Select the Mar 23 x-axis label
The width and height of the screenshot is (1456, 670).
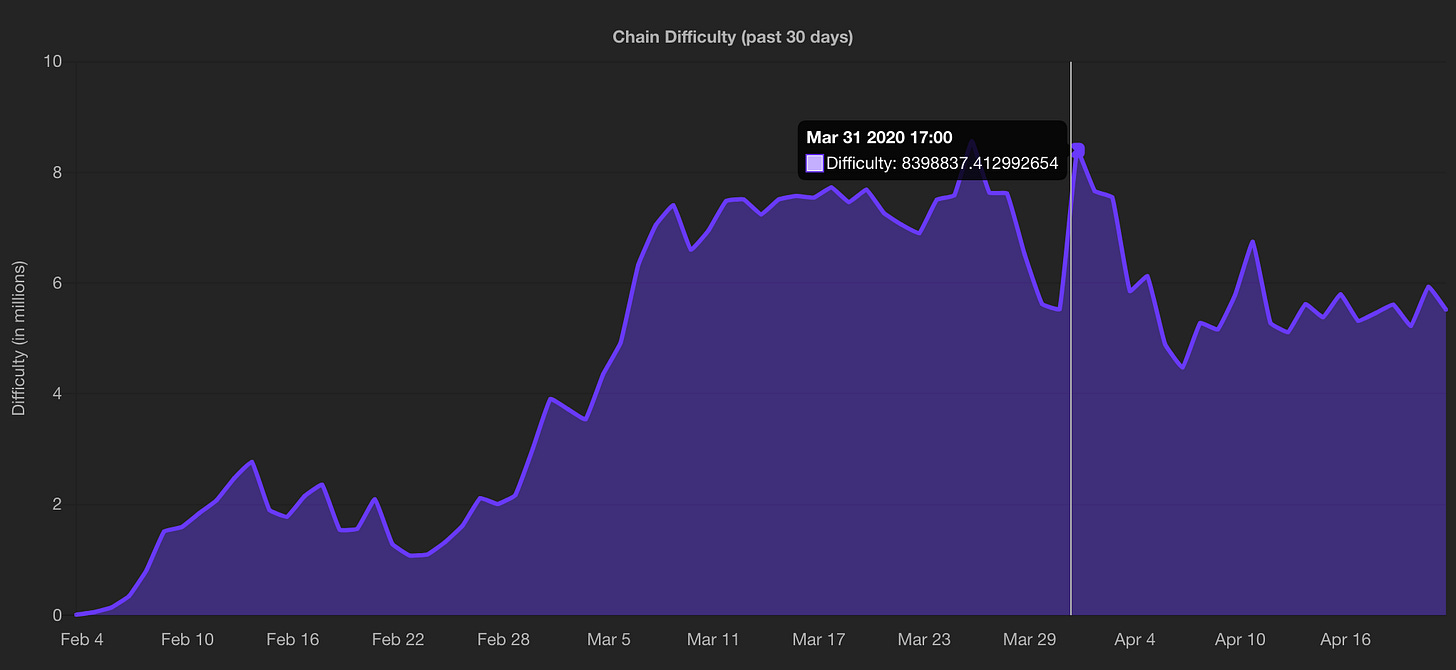coord(925,639)
